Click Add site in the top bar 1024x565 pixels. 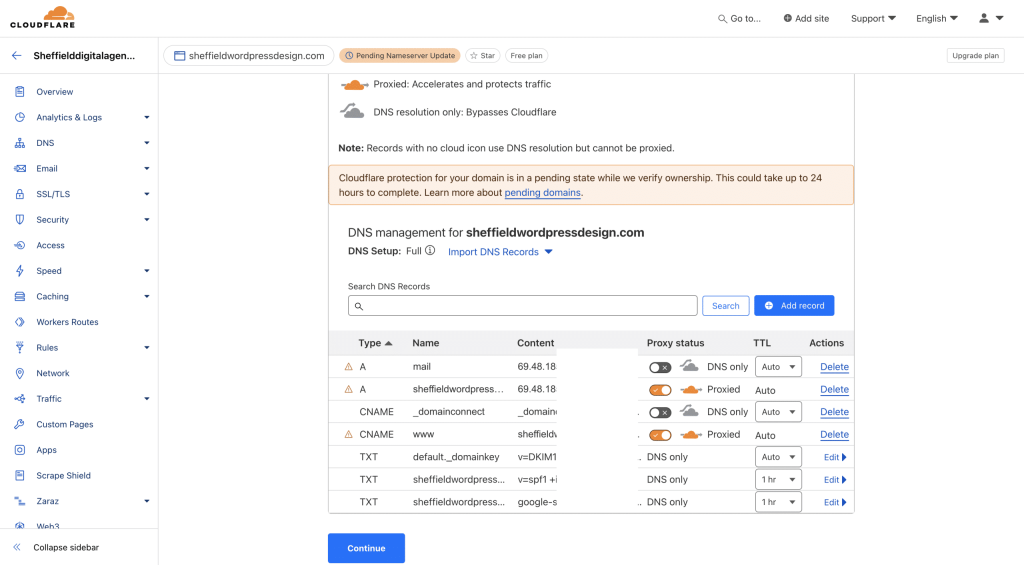[806, 18]
